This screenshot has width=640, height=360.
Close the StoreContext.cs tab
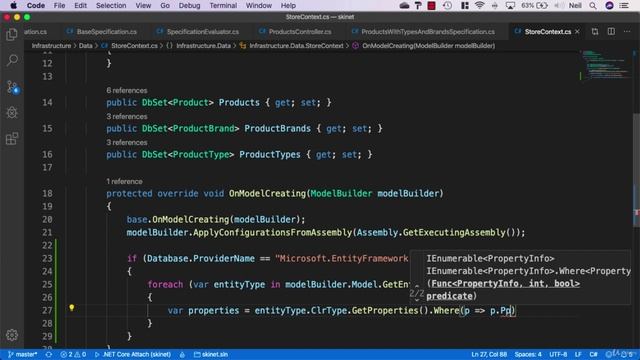coord(577,31)
